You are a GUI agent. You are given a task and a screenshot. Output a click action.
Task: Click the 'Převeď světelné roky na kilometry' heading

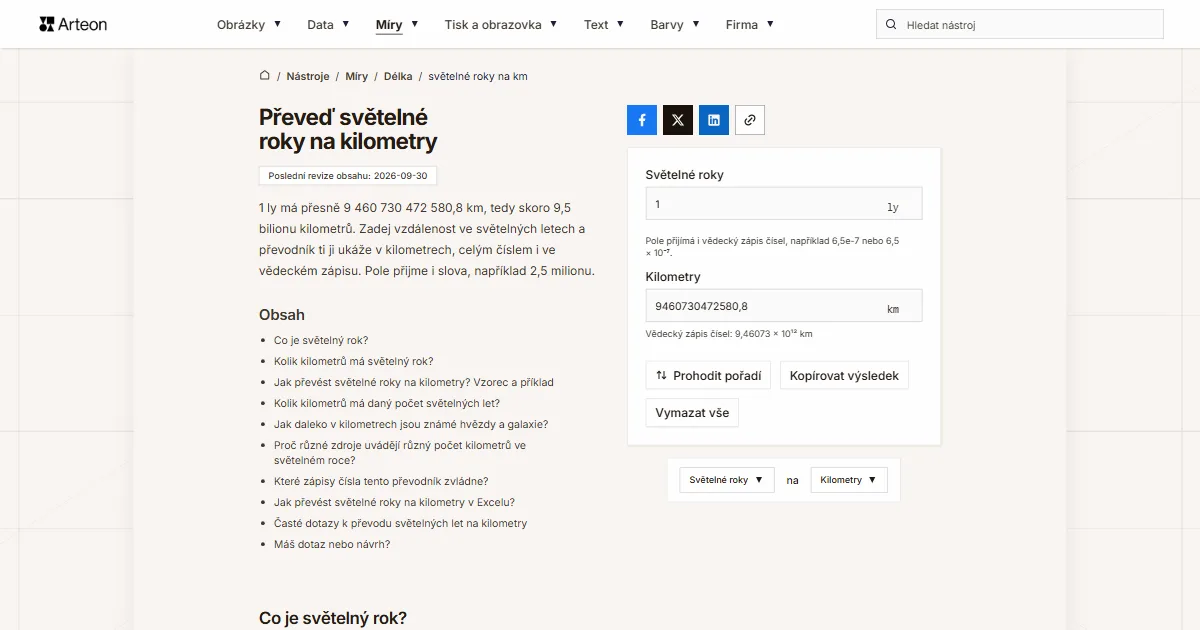(x=348, y=130)
